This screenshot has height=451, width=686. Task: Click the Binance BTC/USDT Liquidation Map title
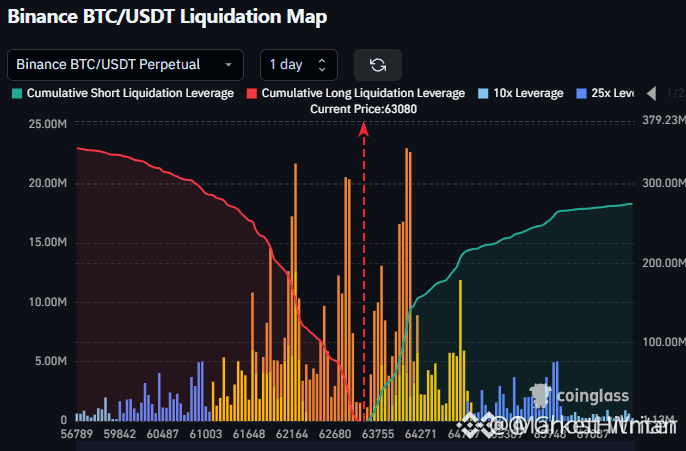[x=167, y=17]
